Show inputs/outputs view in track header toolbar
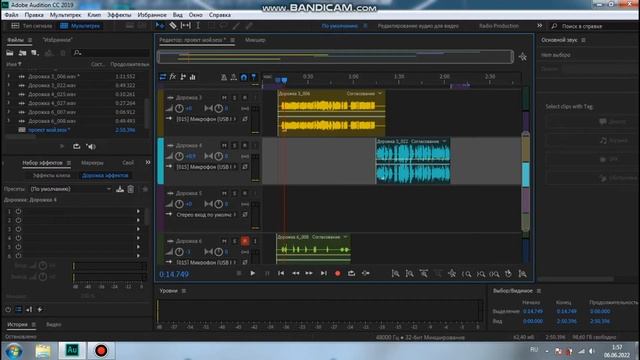The height and width of the screenshot is (360, 640). 163,77
